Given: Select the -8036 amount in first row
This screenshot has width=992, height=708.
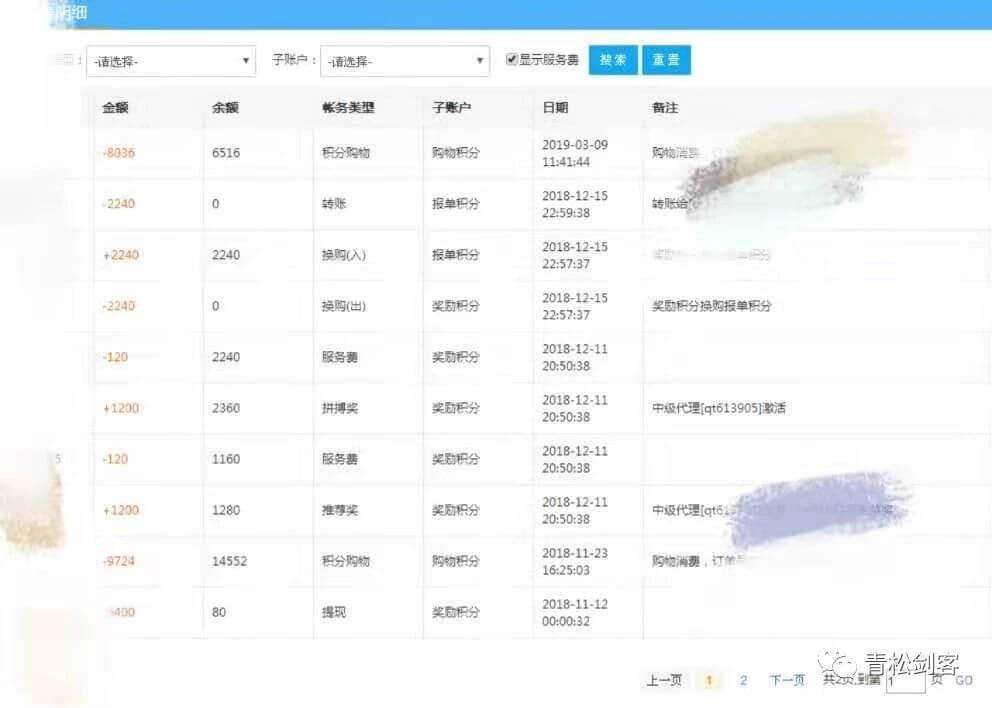Looking at the screenshot, I should click(x=118, y=153).
